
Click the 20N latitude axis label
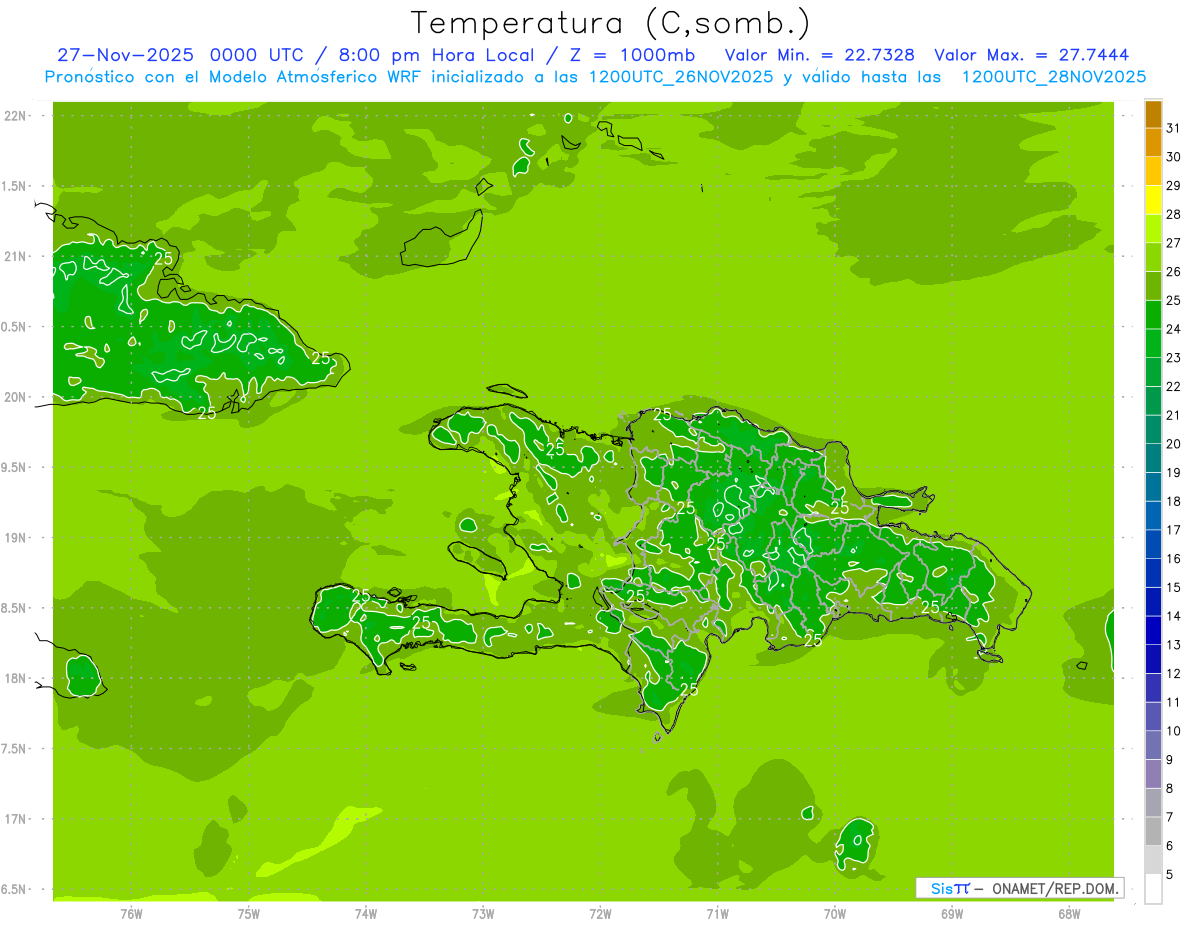pos(15,397)
